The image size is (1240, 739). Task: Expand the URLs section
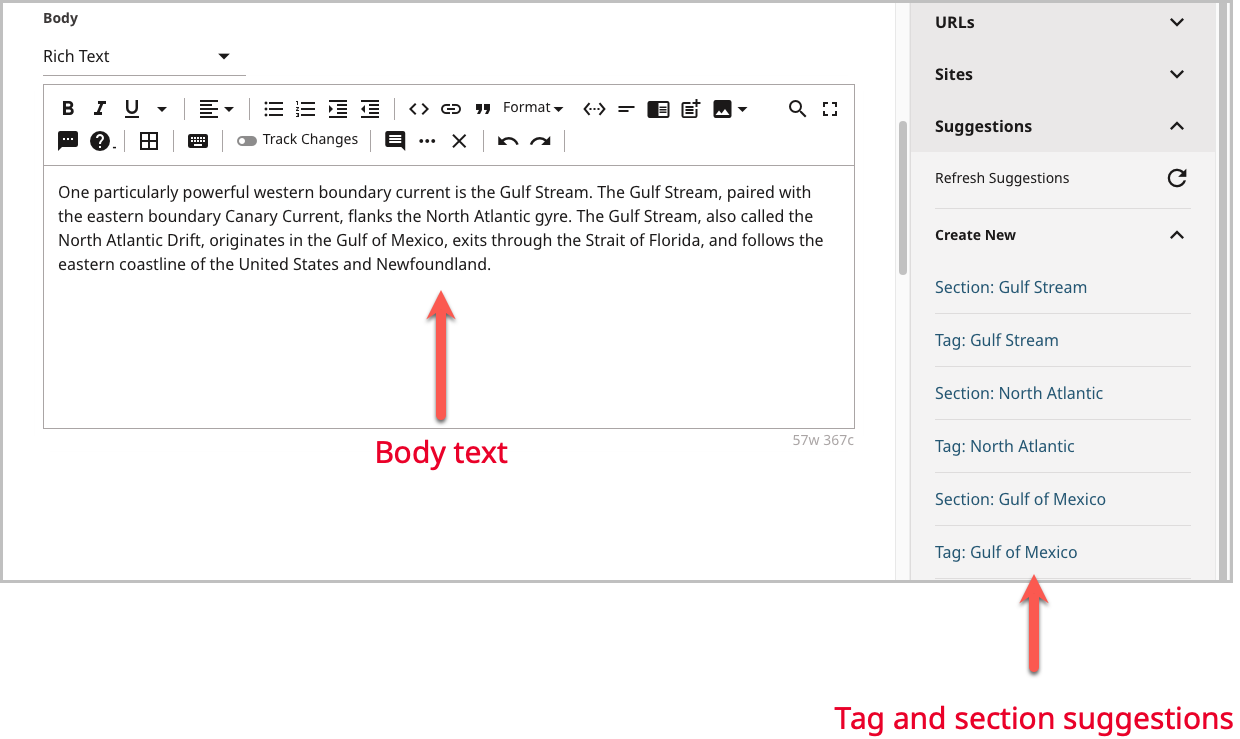pos(1177,22)
